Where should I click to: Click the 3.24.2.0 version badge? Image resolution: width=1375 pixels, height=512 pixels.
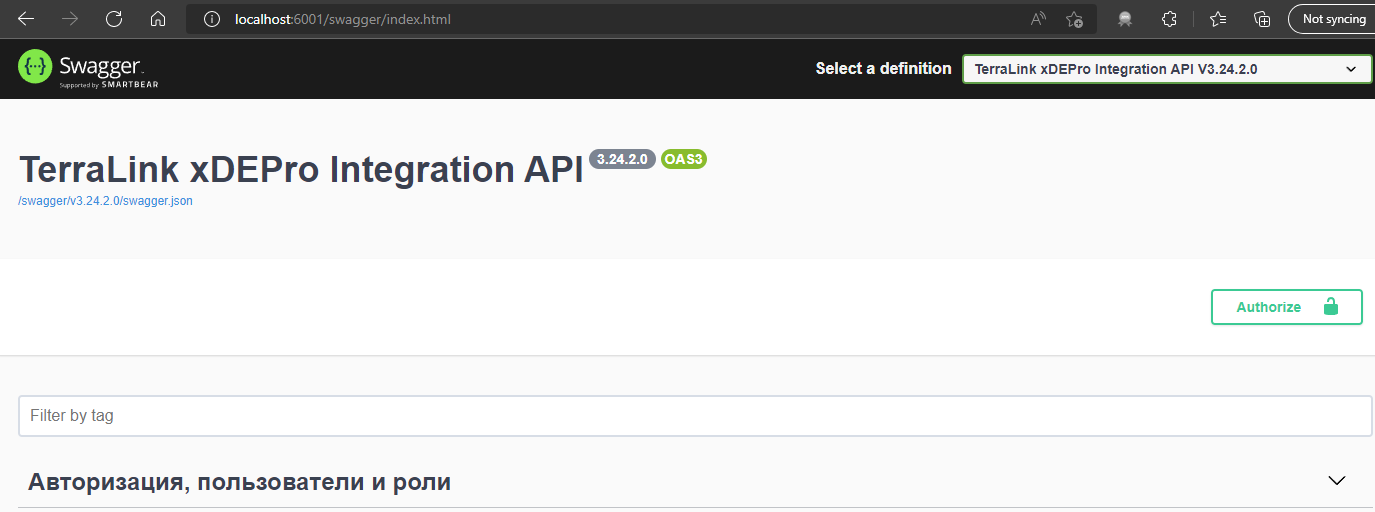tap(622, 159)
